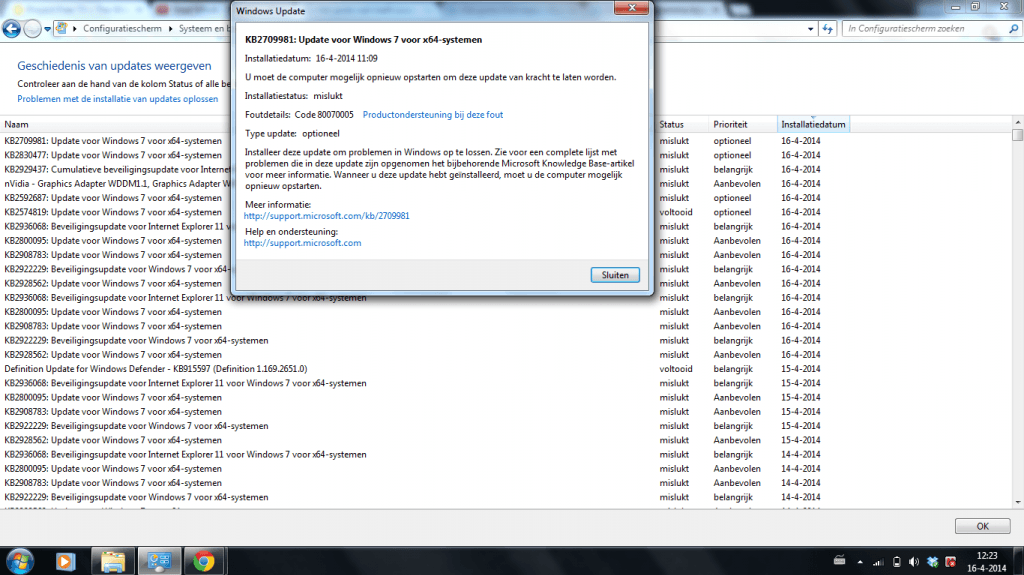The height and width of the screenshot is (575, 1024).
Task: Click the Forward navigation arrow
Action: [32, 29]
